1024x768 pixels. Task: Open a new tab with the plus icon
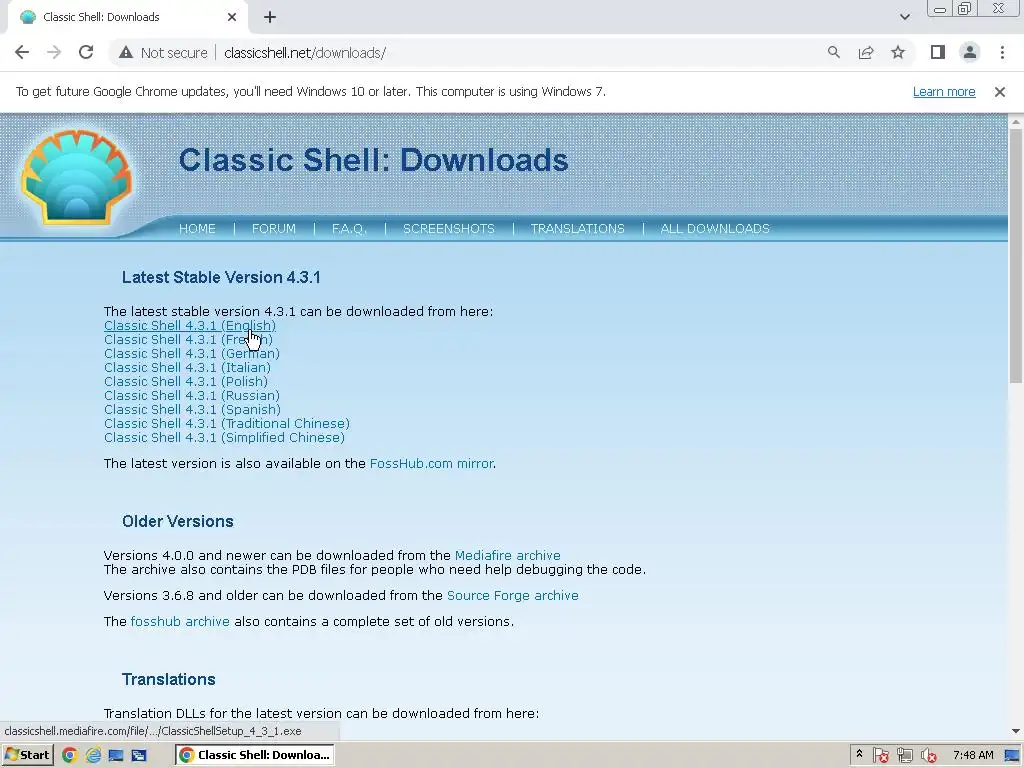(x=270, y=17)
